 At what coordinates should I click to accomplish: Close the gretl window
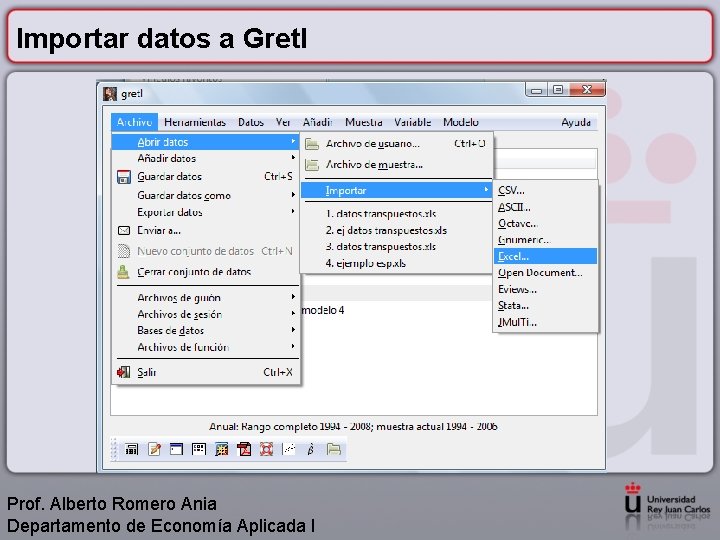[587, 90]
